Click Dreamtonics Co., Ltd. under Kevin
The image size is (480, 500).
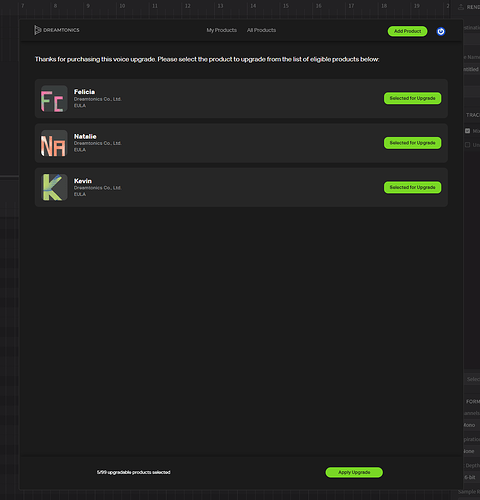pos(97,188)
